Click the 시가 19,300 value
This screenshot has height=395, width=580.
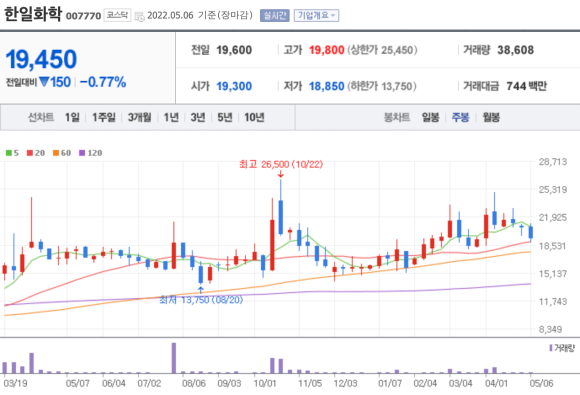point(234,86)
